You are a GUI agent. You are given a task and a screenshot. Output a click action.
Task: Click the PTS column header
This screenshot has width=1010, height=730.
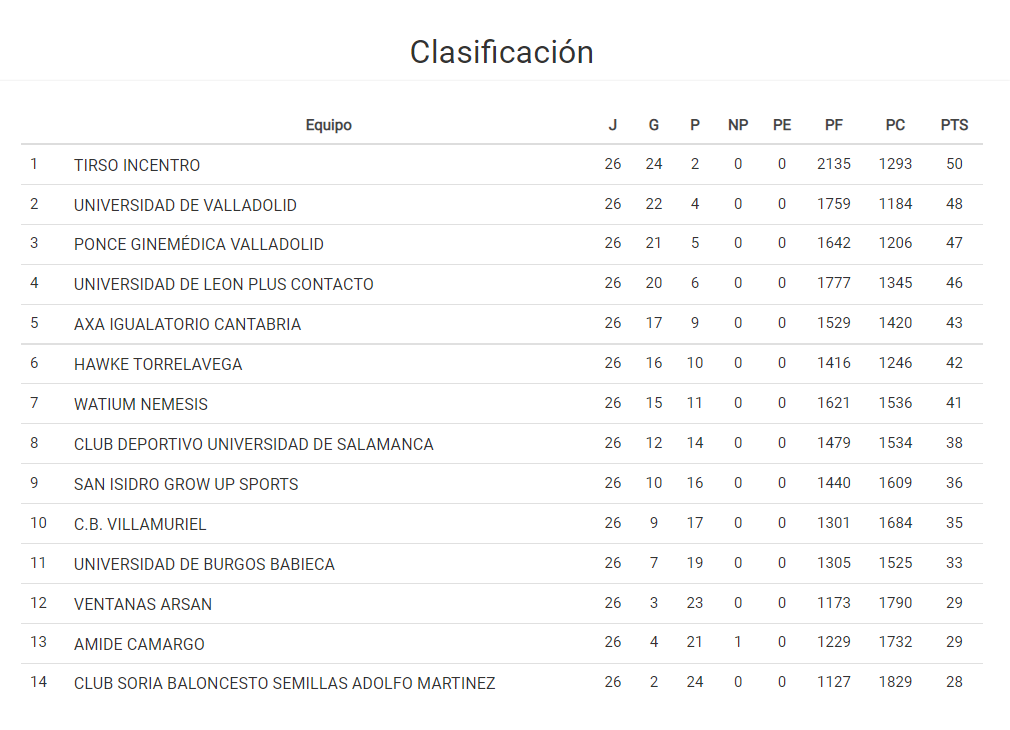pos(954,125)
